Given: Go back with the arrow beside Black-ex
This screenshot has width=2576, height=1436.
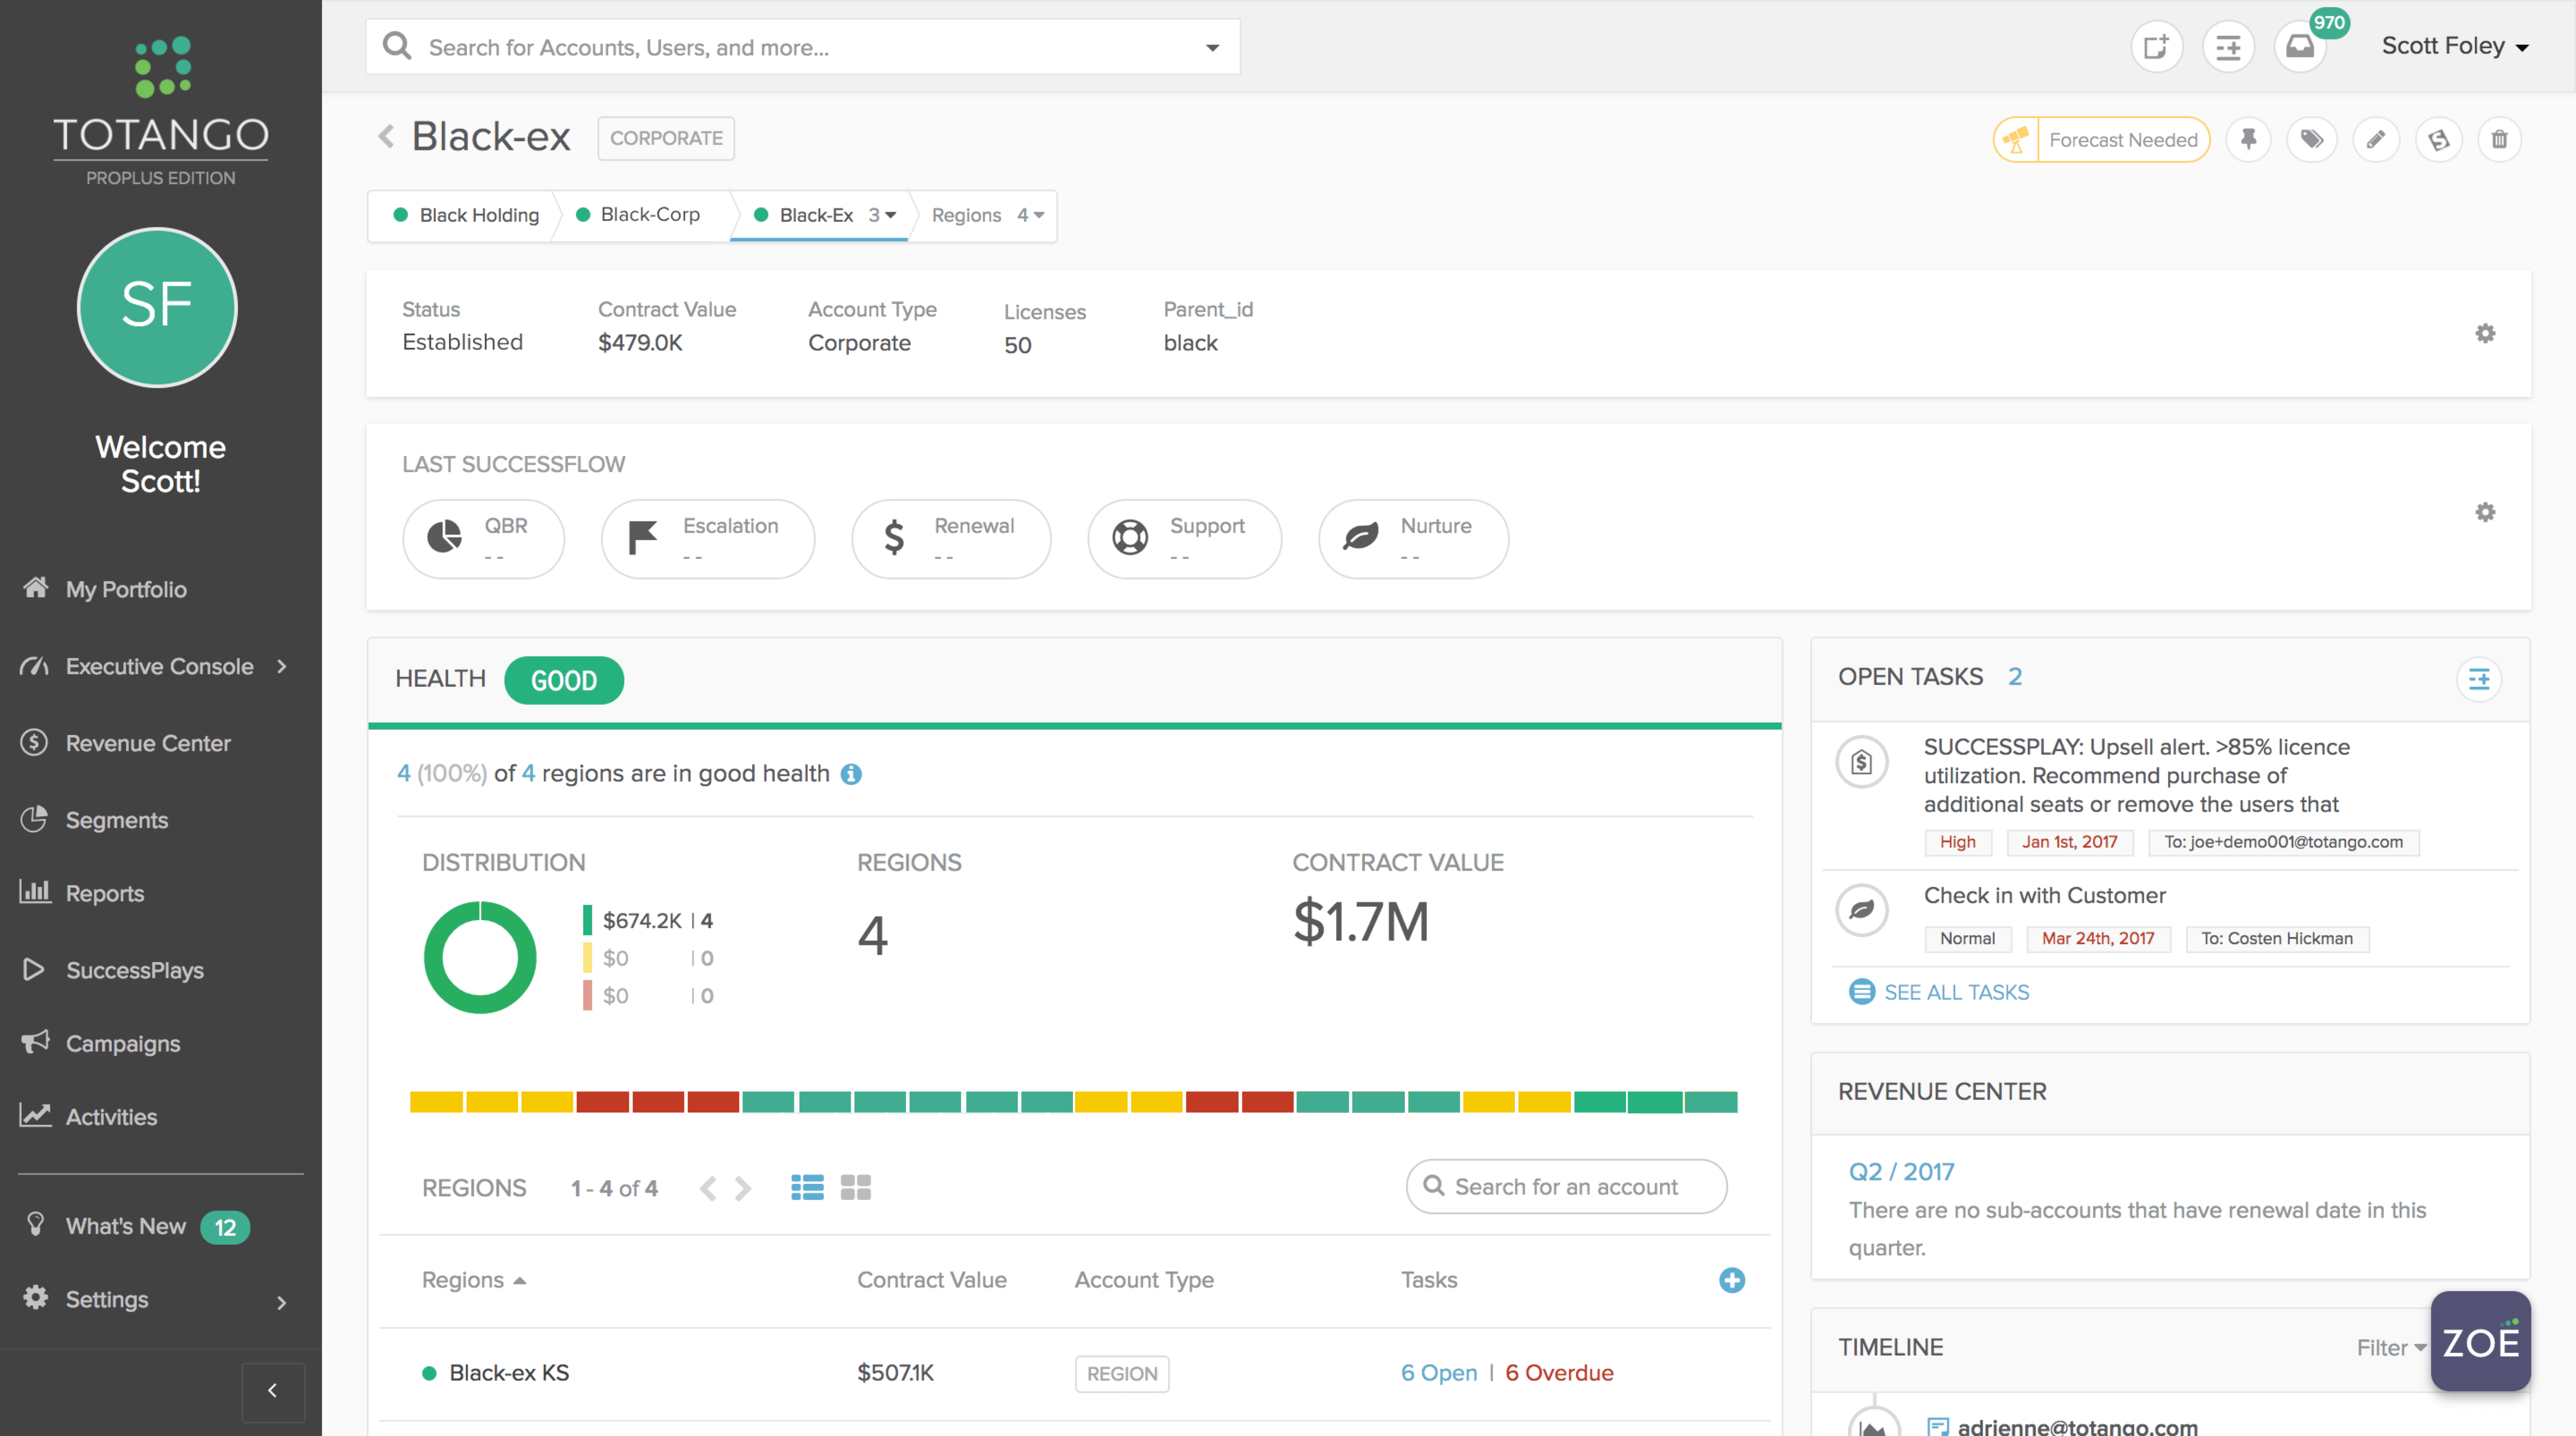Looking at the screenshot, I should [386, 136].
